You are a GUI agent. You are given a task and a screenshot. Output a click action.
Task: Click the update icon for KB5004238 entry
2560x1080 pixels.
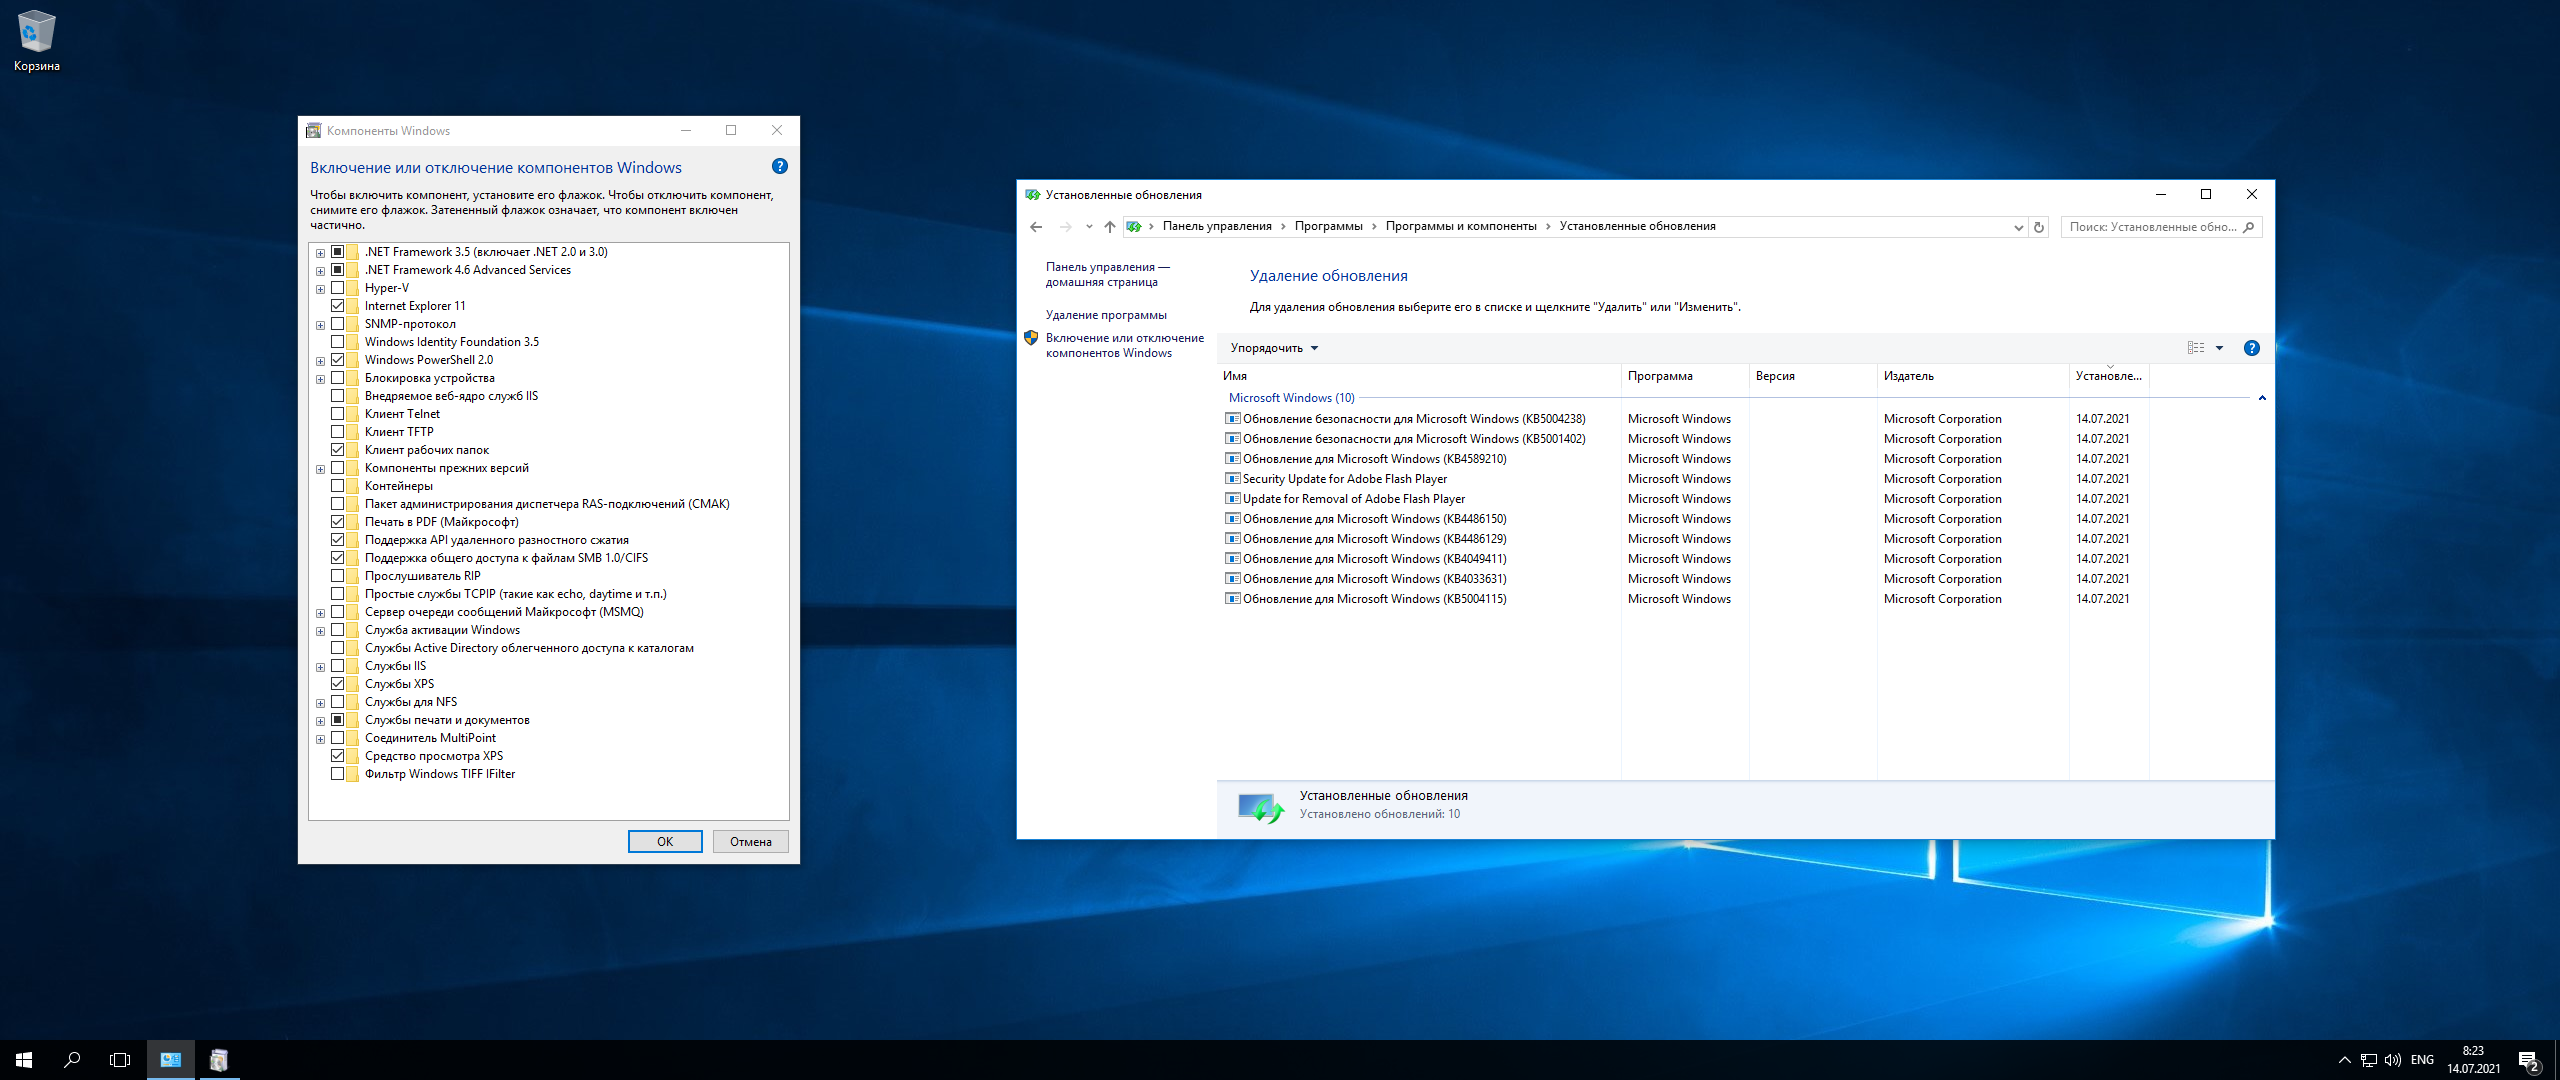(x=1233, y=419)
